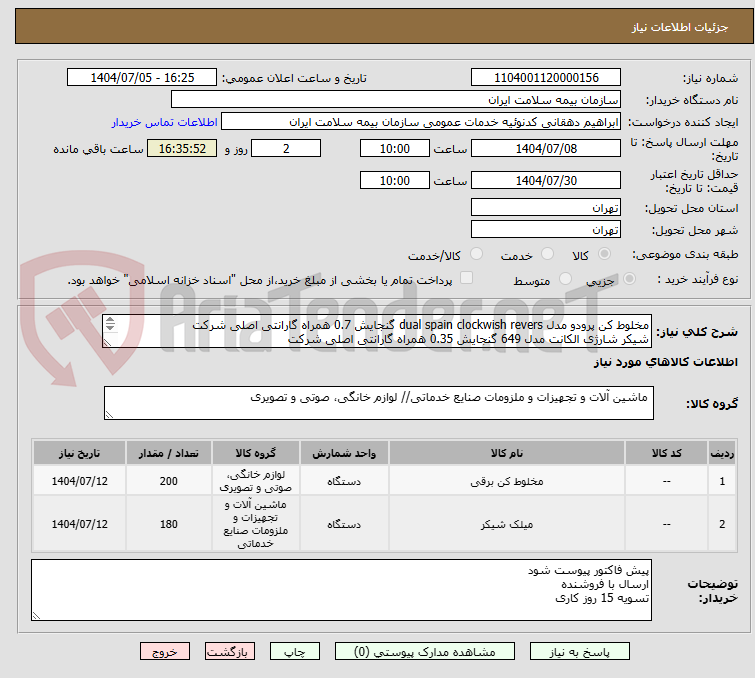The width and height of the screenshot is (755, 678).
Task: Click the کد کالا column header
Action: 666,453
